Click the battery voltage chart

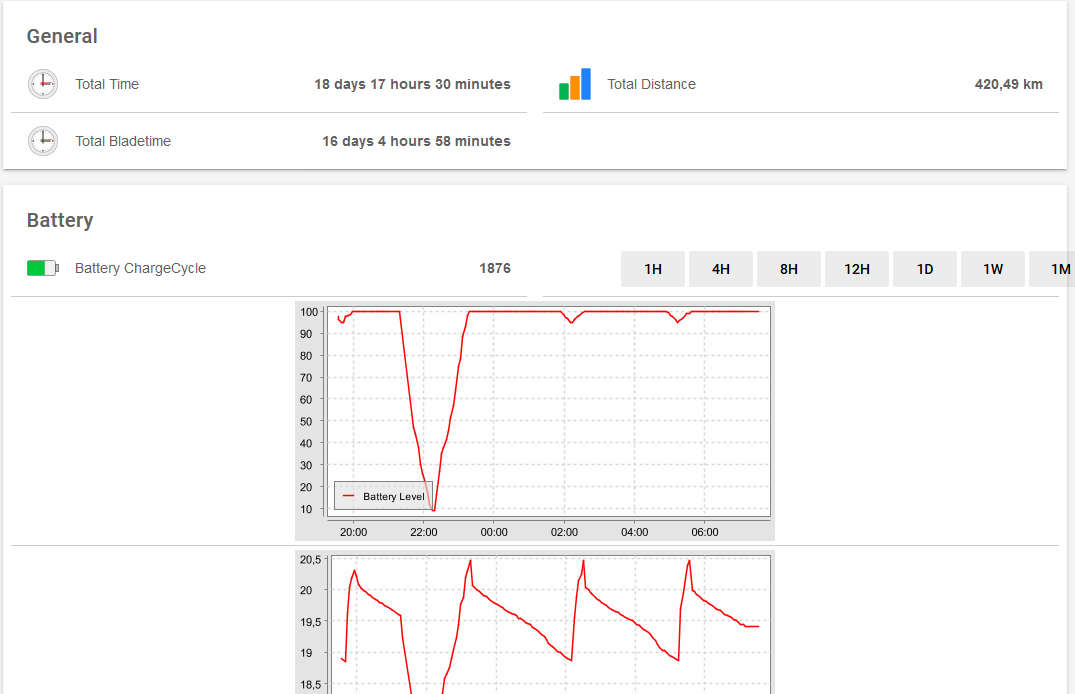click(535, 623)
